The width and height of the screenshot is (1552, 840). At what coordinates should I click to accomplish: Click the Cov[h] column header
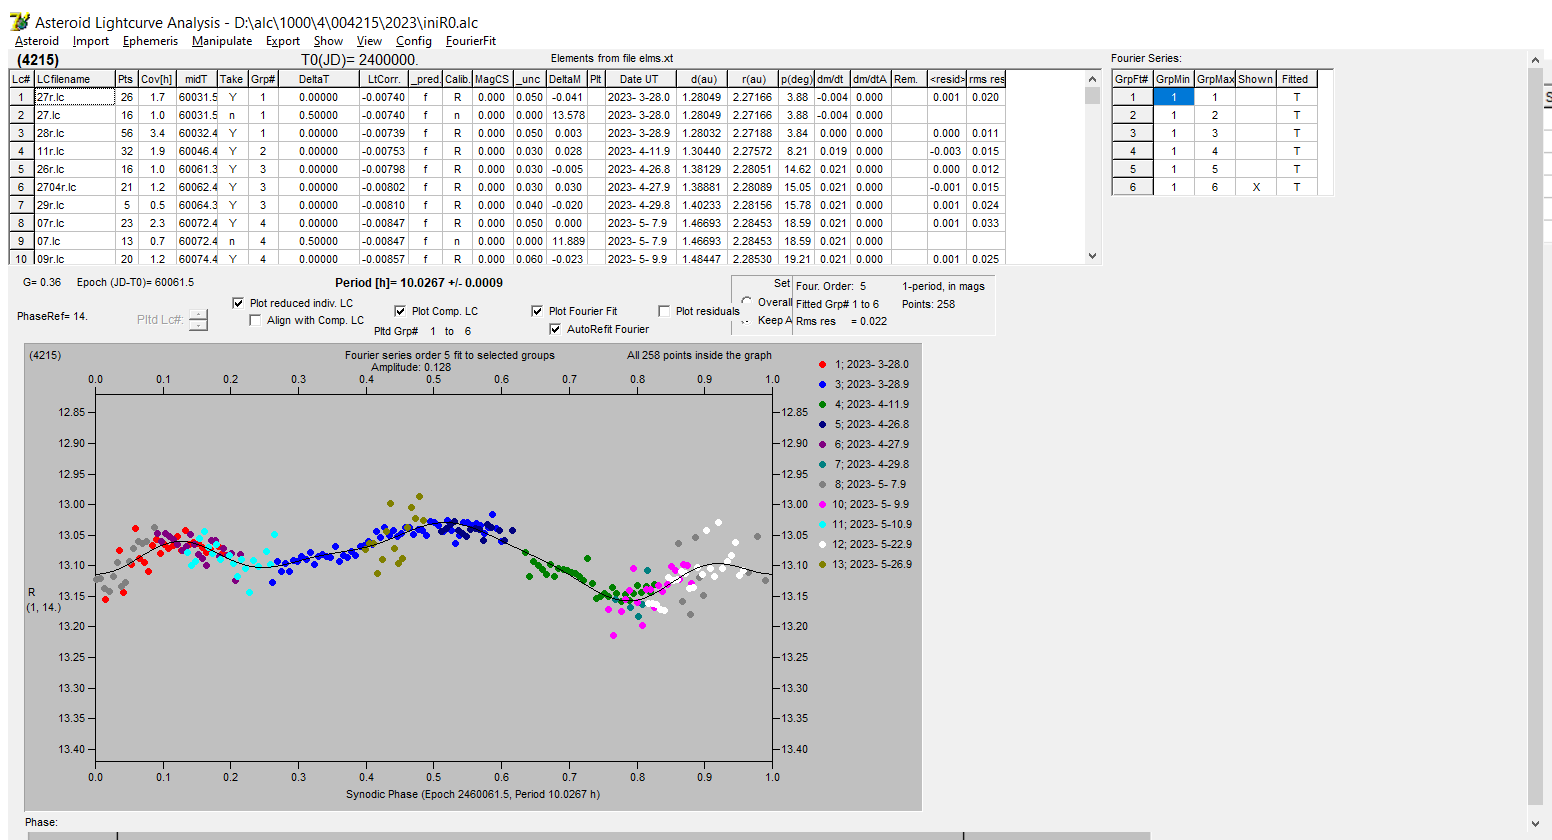[x=157, y=79]
